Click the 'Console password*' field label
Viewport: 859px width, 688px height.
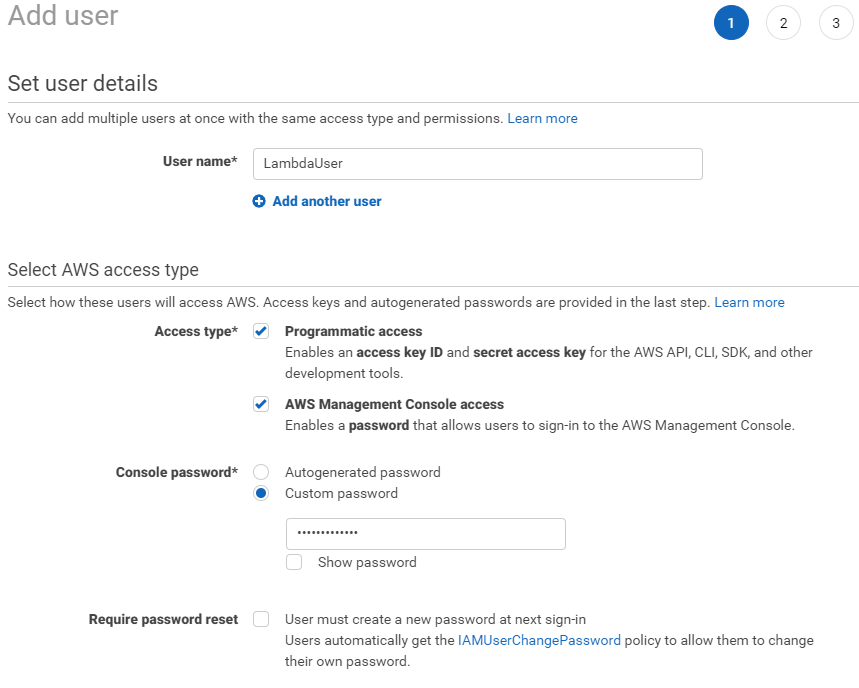pos(176,472)
